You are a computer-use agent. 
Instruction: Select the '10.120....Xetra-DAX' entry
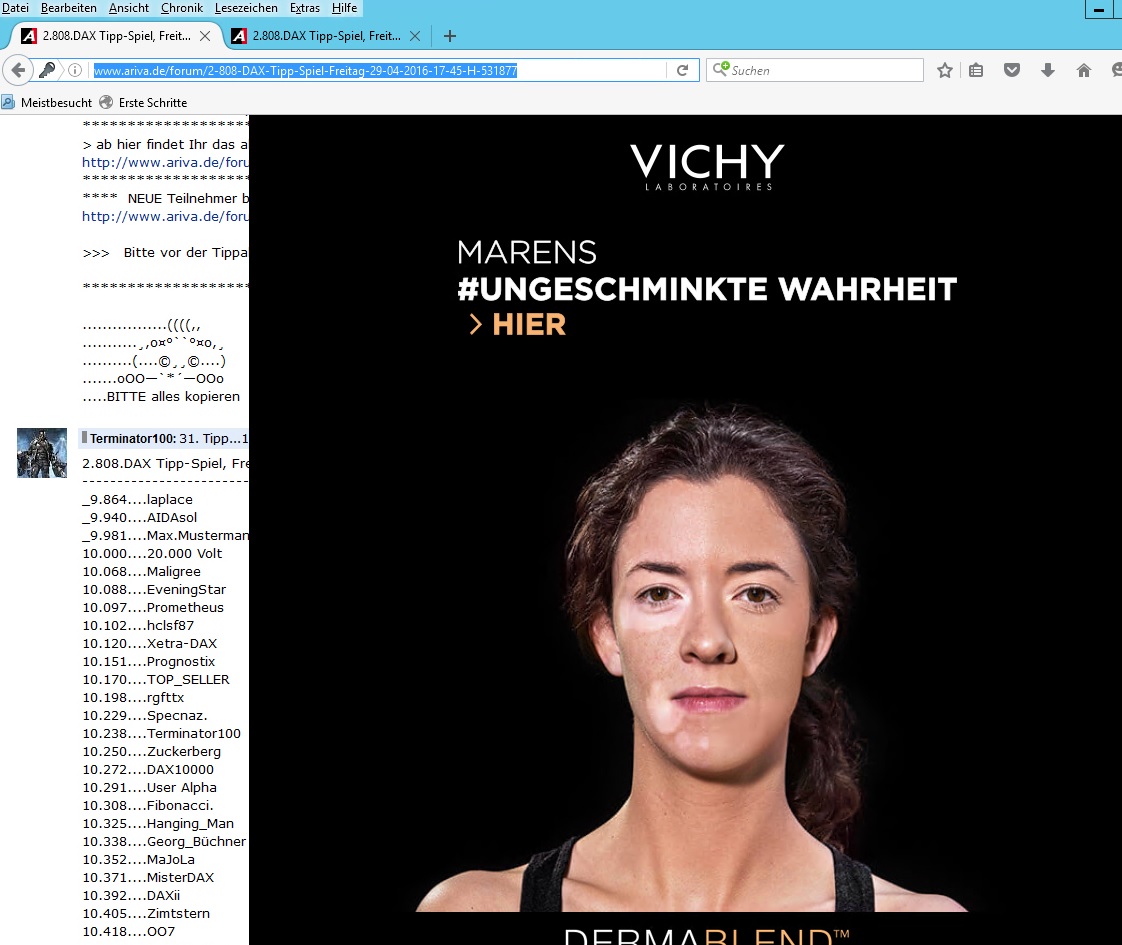click(x=150, y=643)
